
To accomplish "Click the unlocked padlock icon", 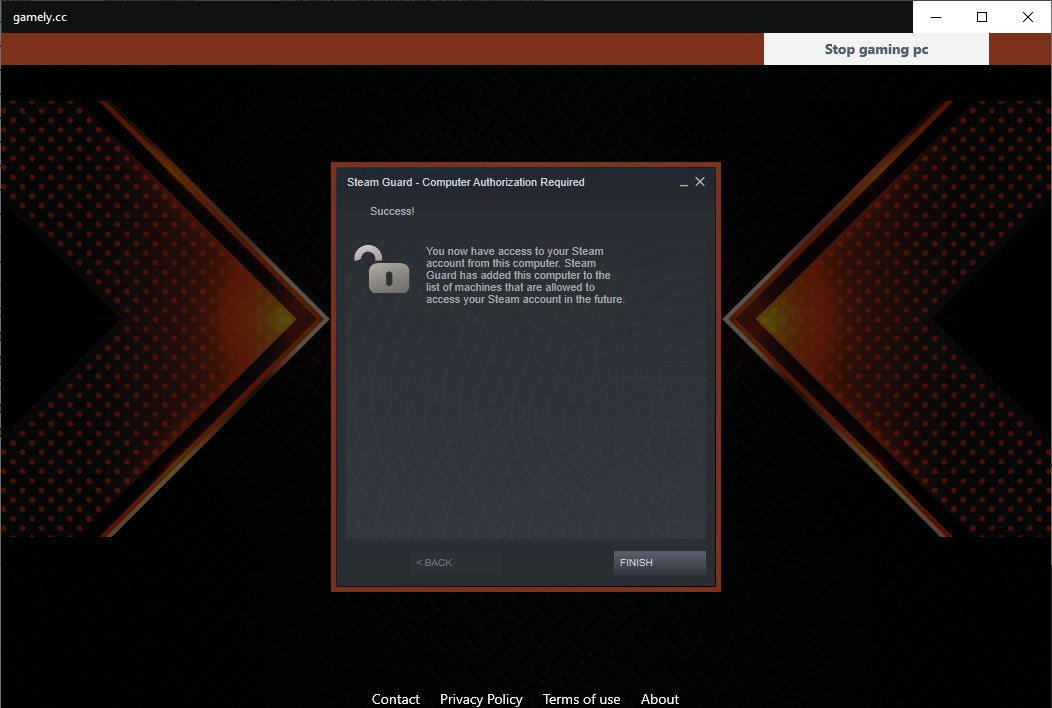I will (381, 269).
